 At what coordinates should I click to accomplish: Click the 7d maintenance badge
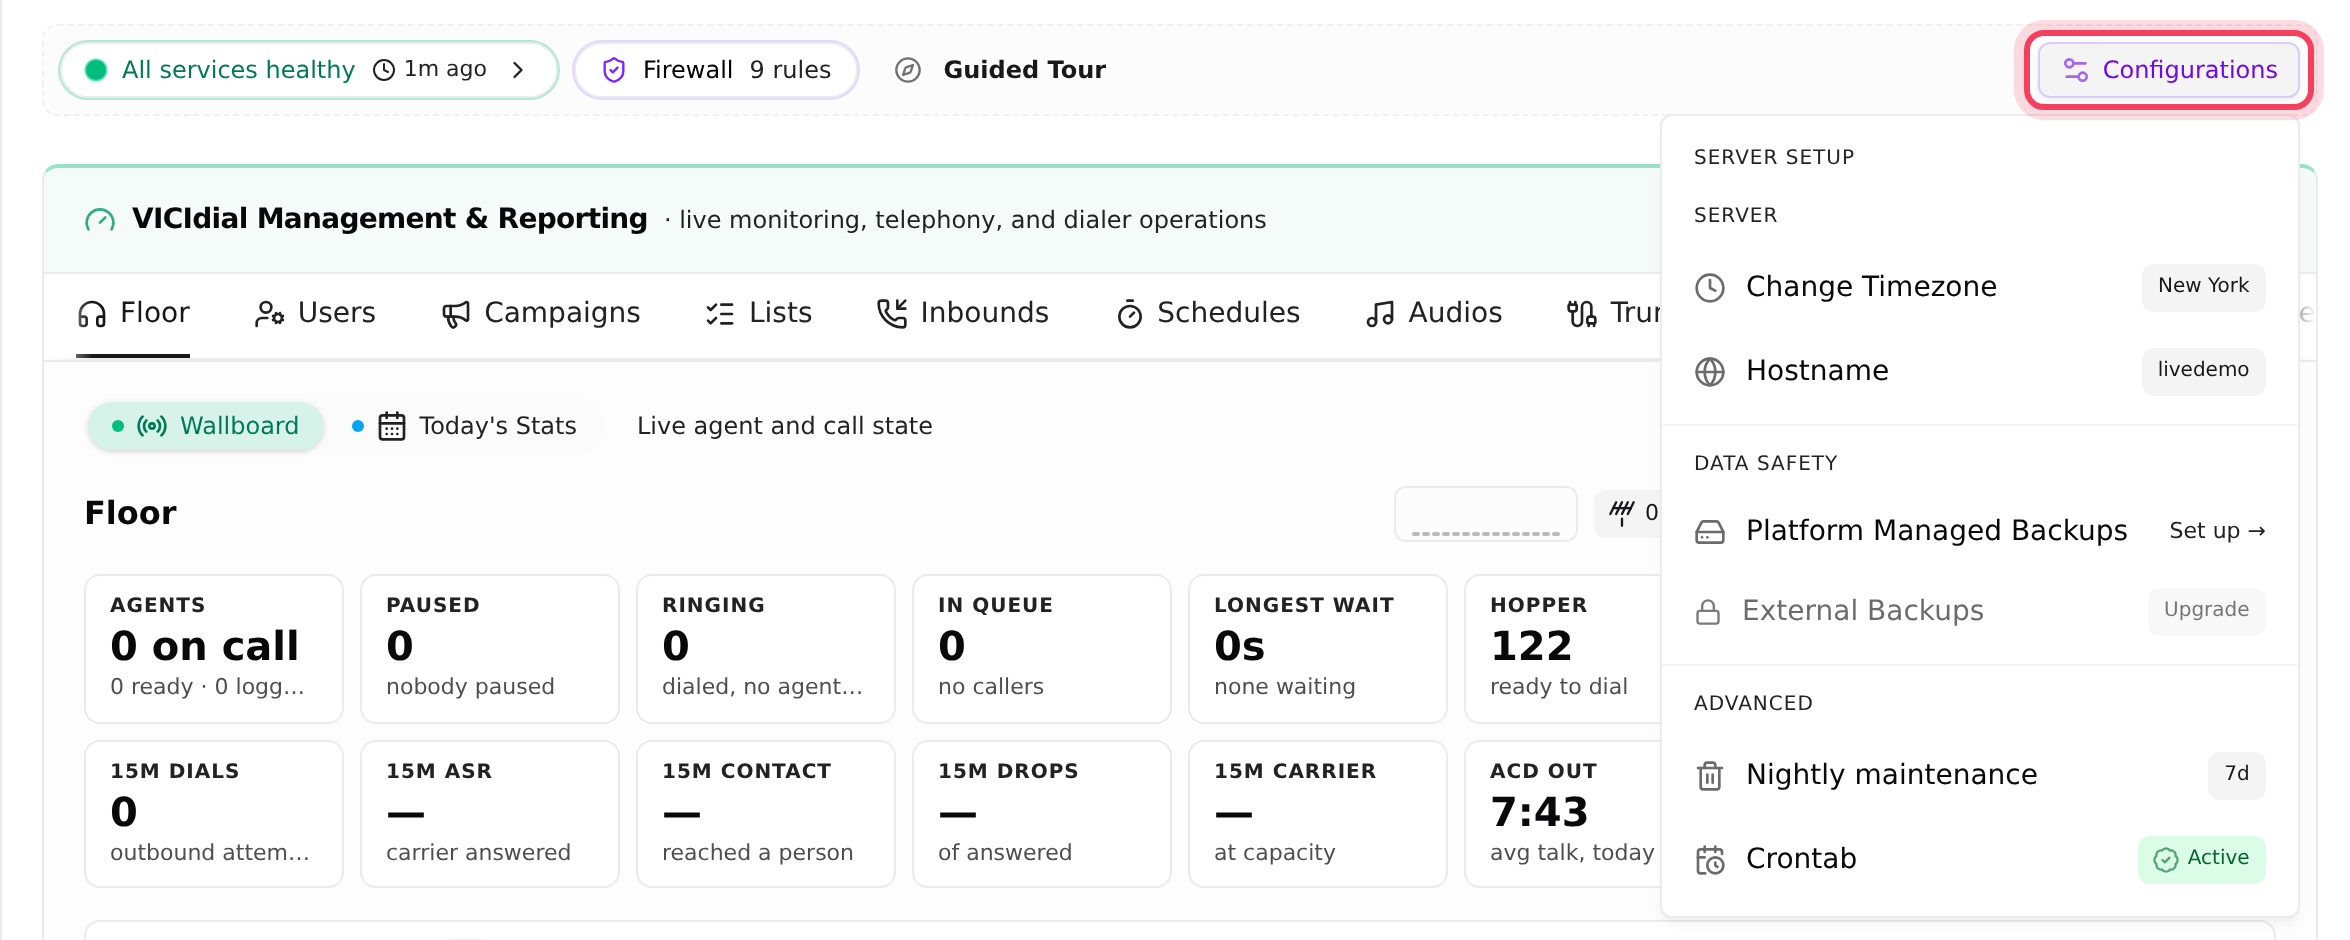click(2237, 774)
